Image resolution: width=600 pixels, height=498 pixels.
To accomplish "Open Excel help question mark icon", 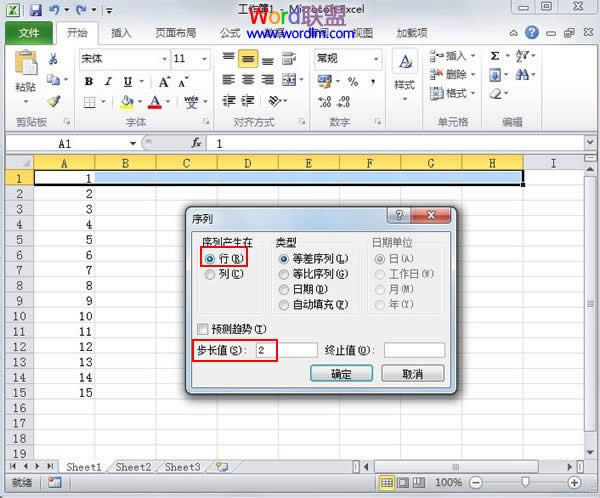I will [x=532, y=33].
